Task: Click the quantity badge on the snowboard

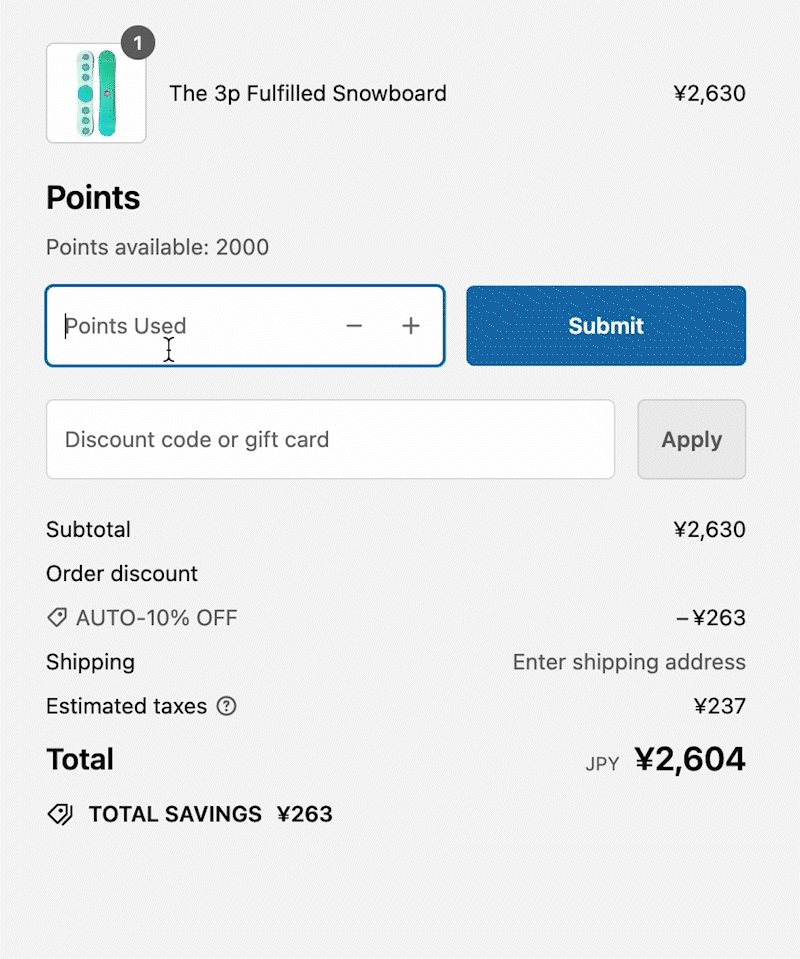Action: click(138, 43)
